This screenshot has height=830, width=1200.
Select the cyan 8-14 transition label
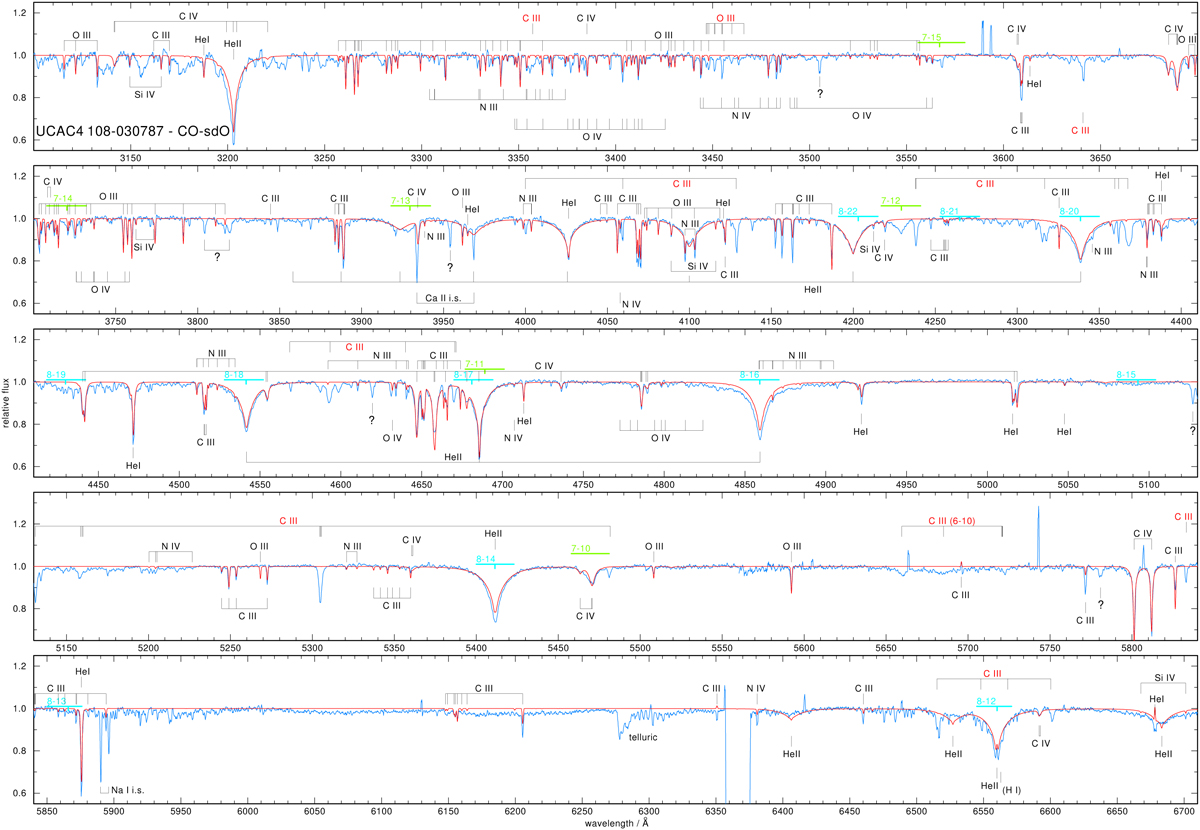pos(487,558)
